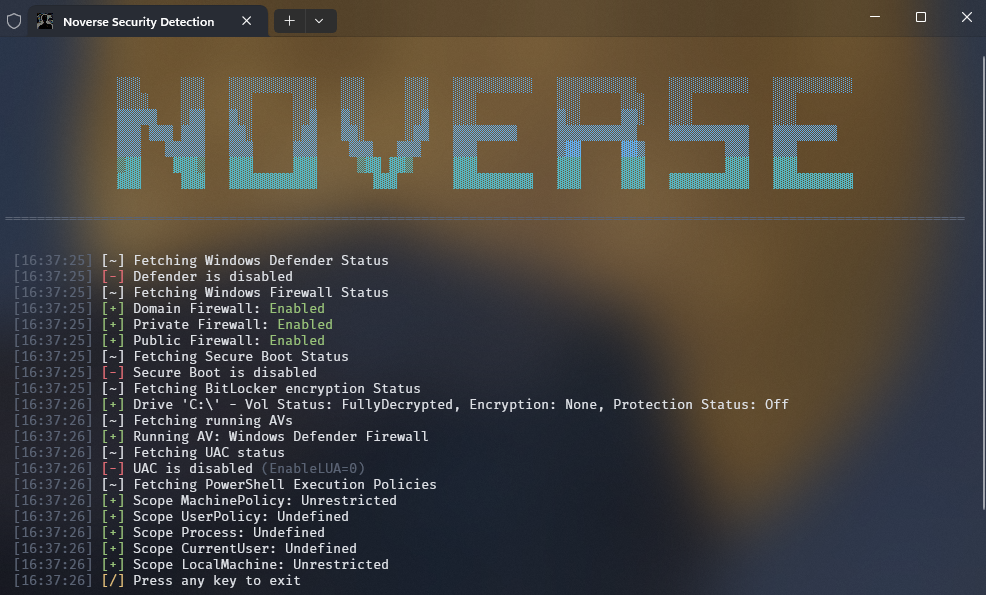986x595 pixels.
Task: Click 'Scope UserPolicy: Undefined' line
Action: coord(181,517)
